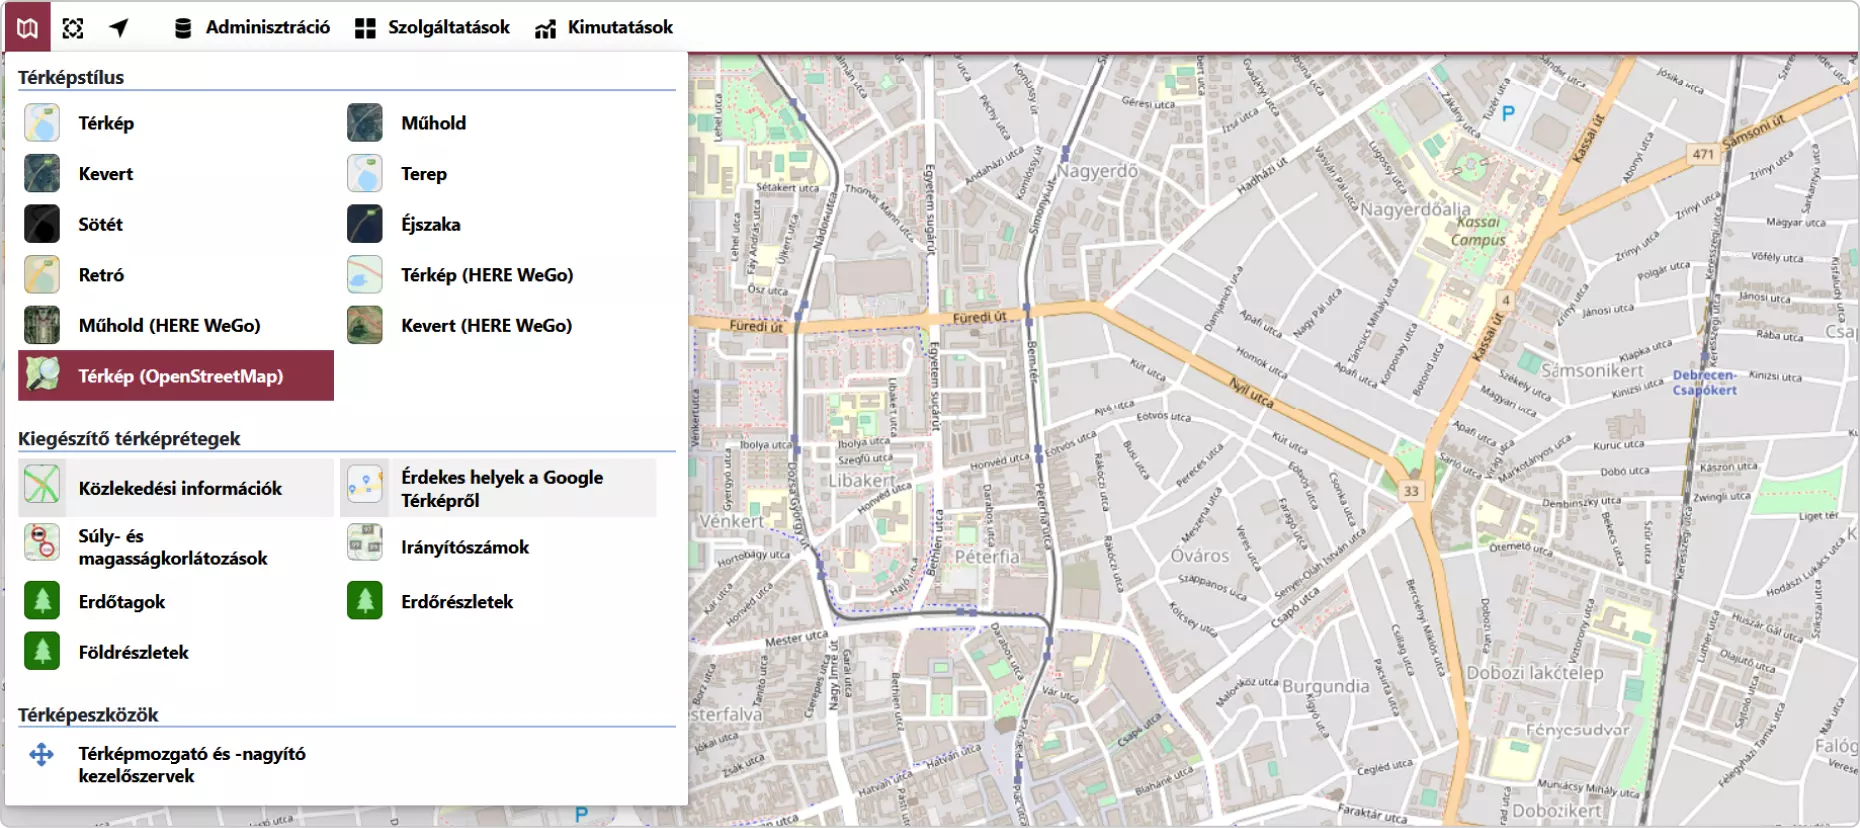
Task: Enable Földrészletek label
Action: coord(133,652)
